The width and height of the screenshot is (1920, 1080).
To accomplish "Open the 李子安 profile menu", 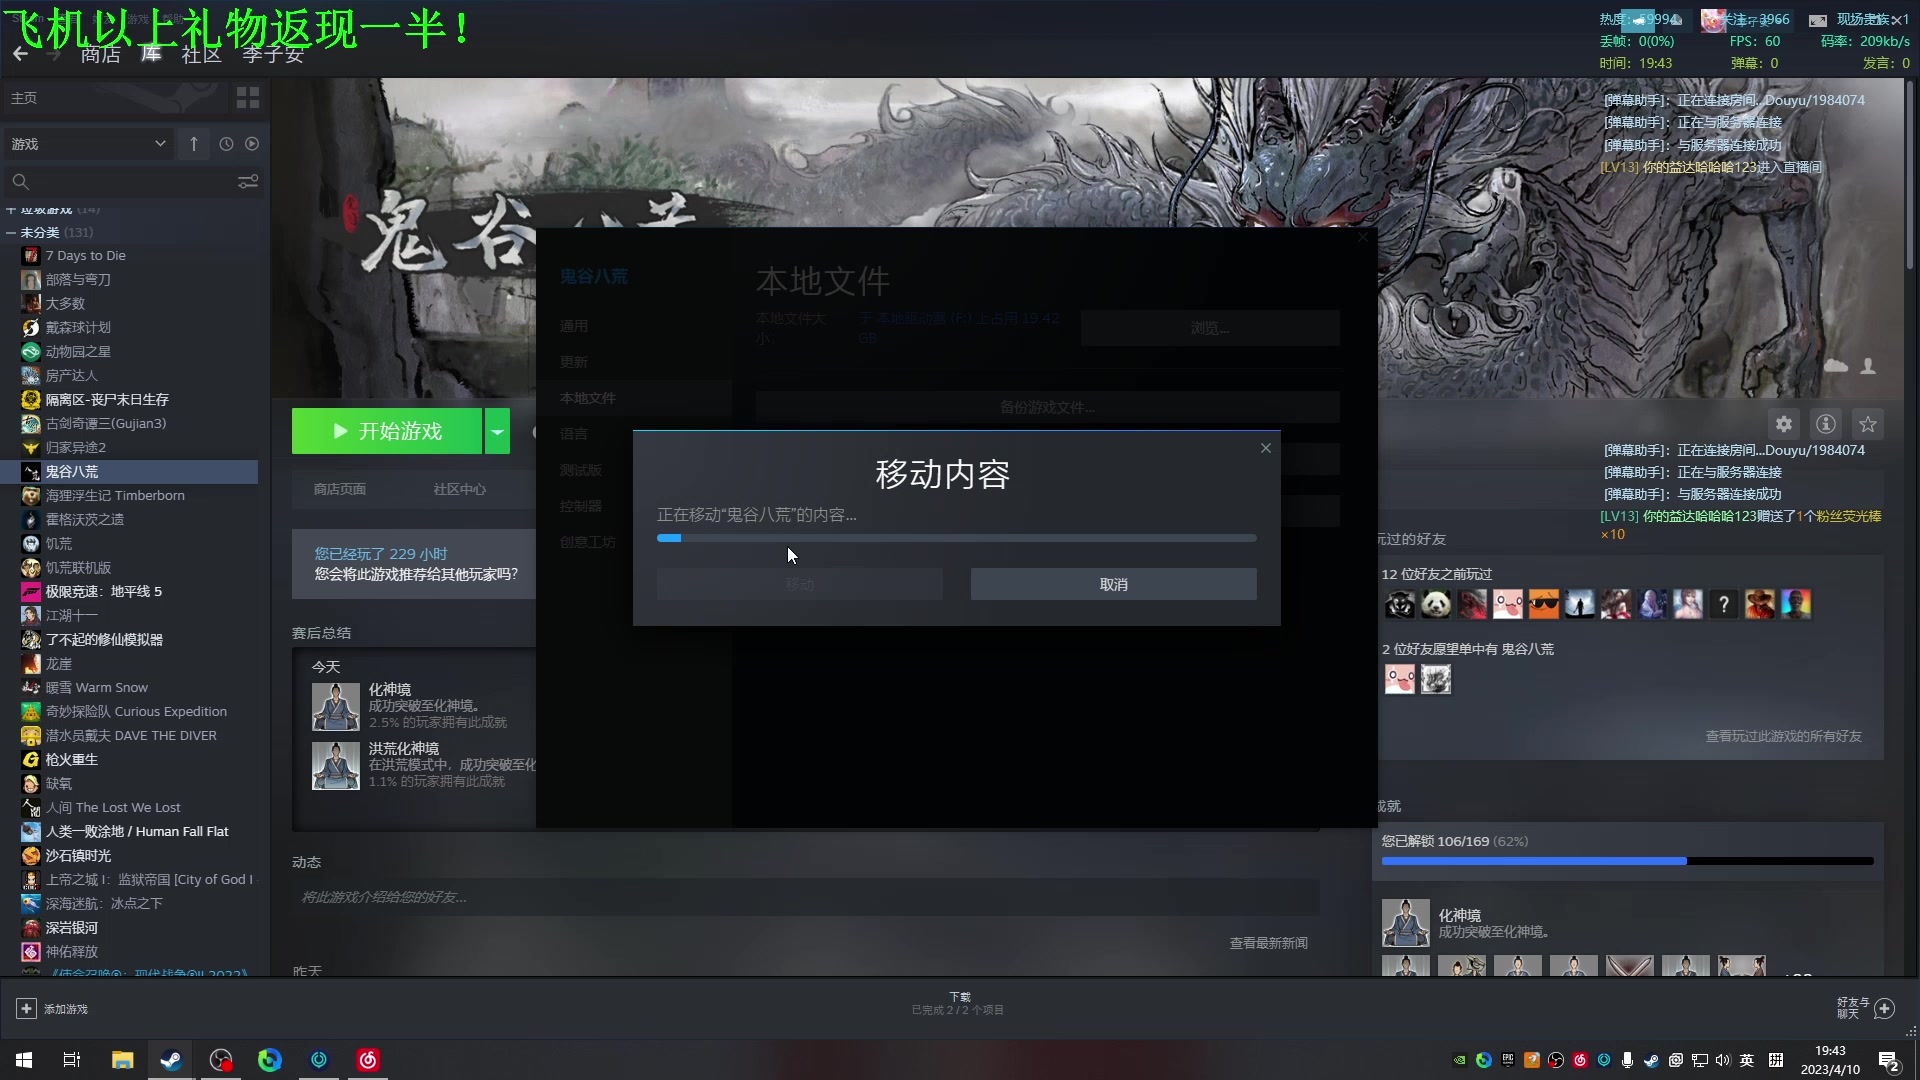I will [273, 54].
